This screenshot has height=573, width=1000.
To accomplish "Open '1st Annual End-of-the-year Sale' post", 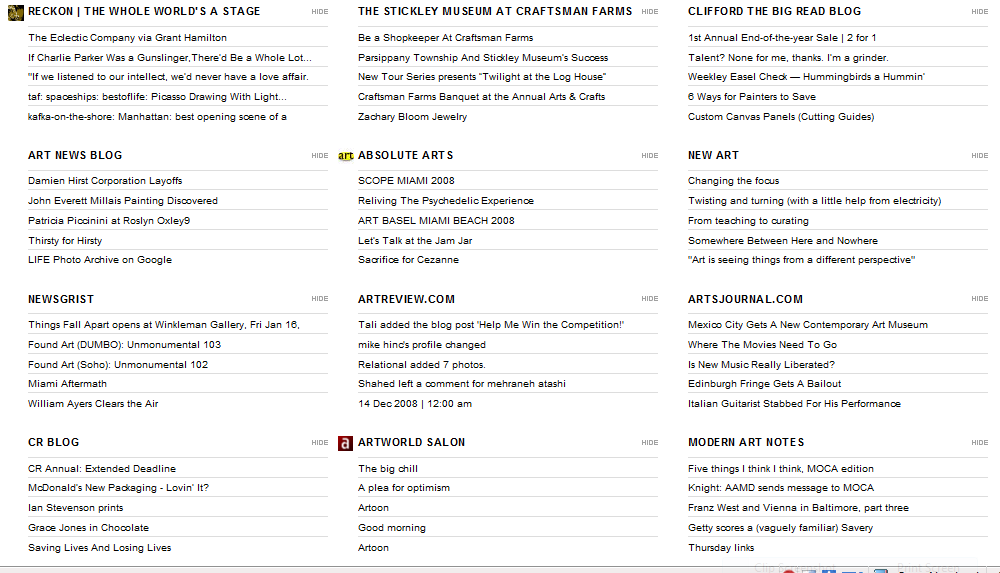I will click(x=782, y=38).
